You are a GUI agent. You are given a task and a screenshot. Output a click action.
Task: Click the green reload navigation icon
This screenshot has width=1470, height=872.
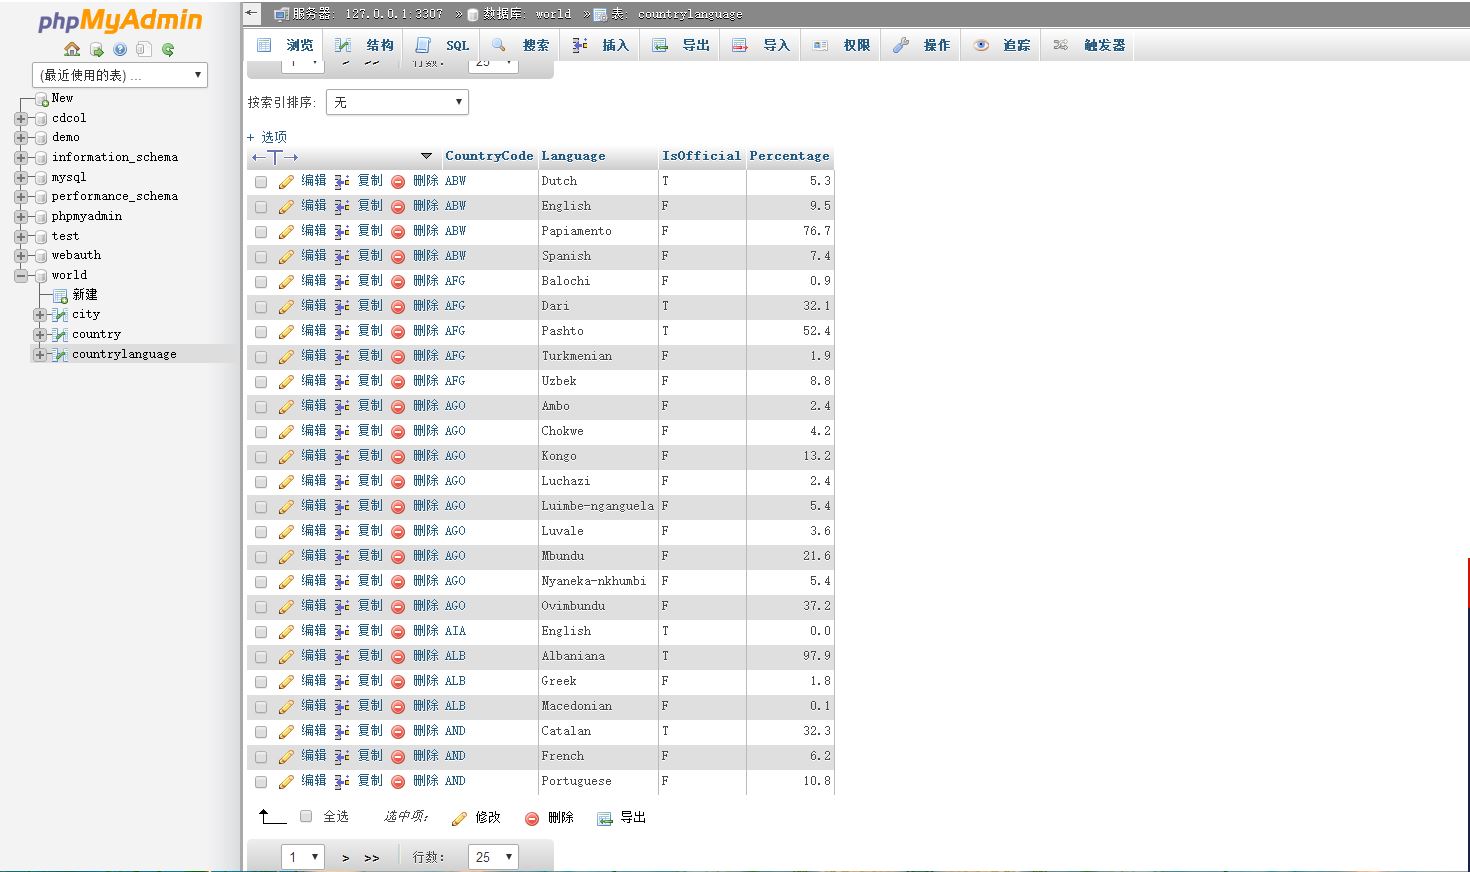pyautogui.click(x=168, y=49)
